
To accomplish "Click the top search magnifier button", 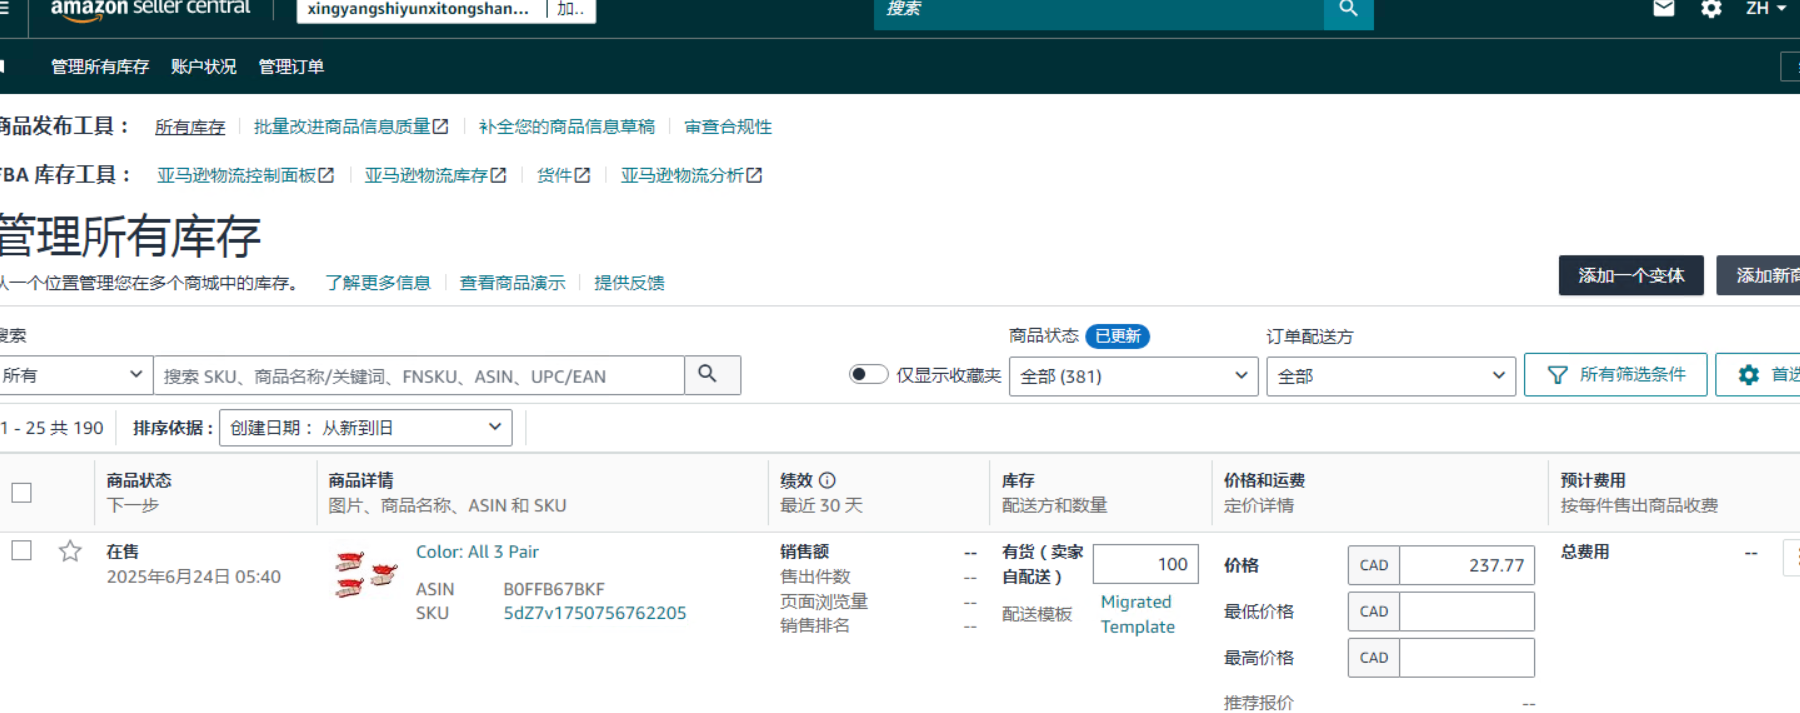I will 1348,9.
